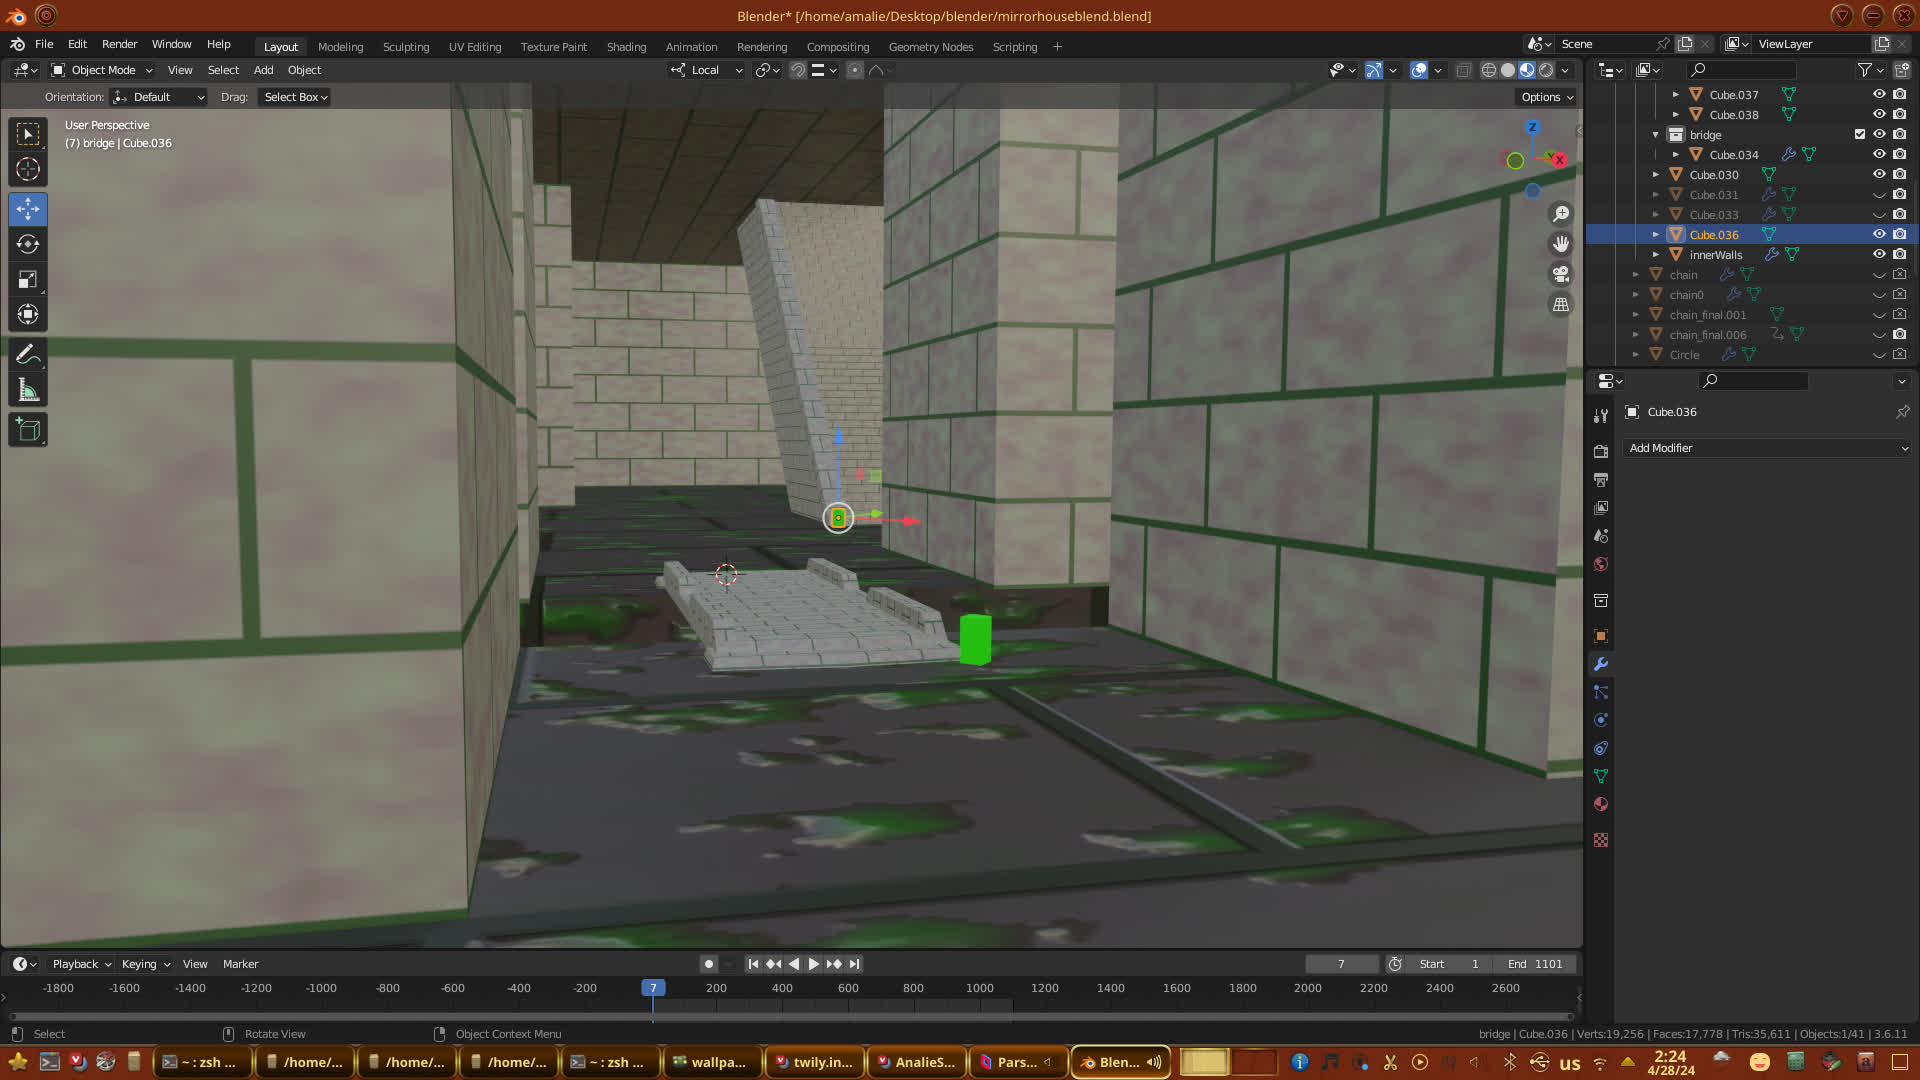The width and height of the screenshot is (1920, 1080).
Task: Toggle camera view in viewport
Action: 1560,274
